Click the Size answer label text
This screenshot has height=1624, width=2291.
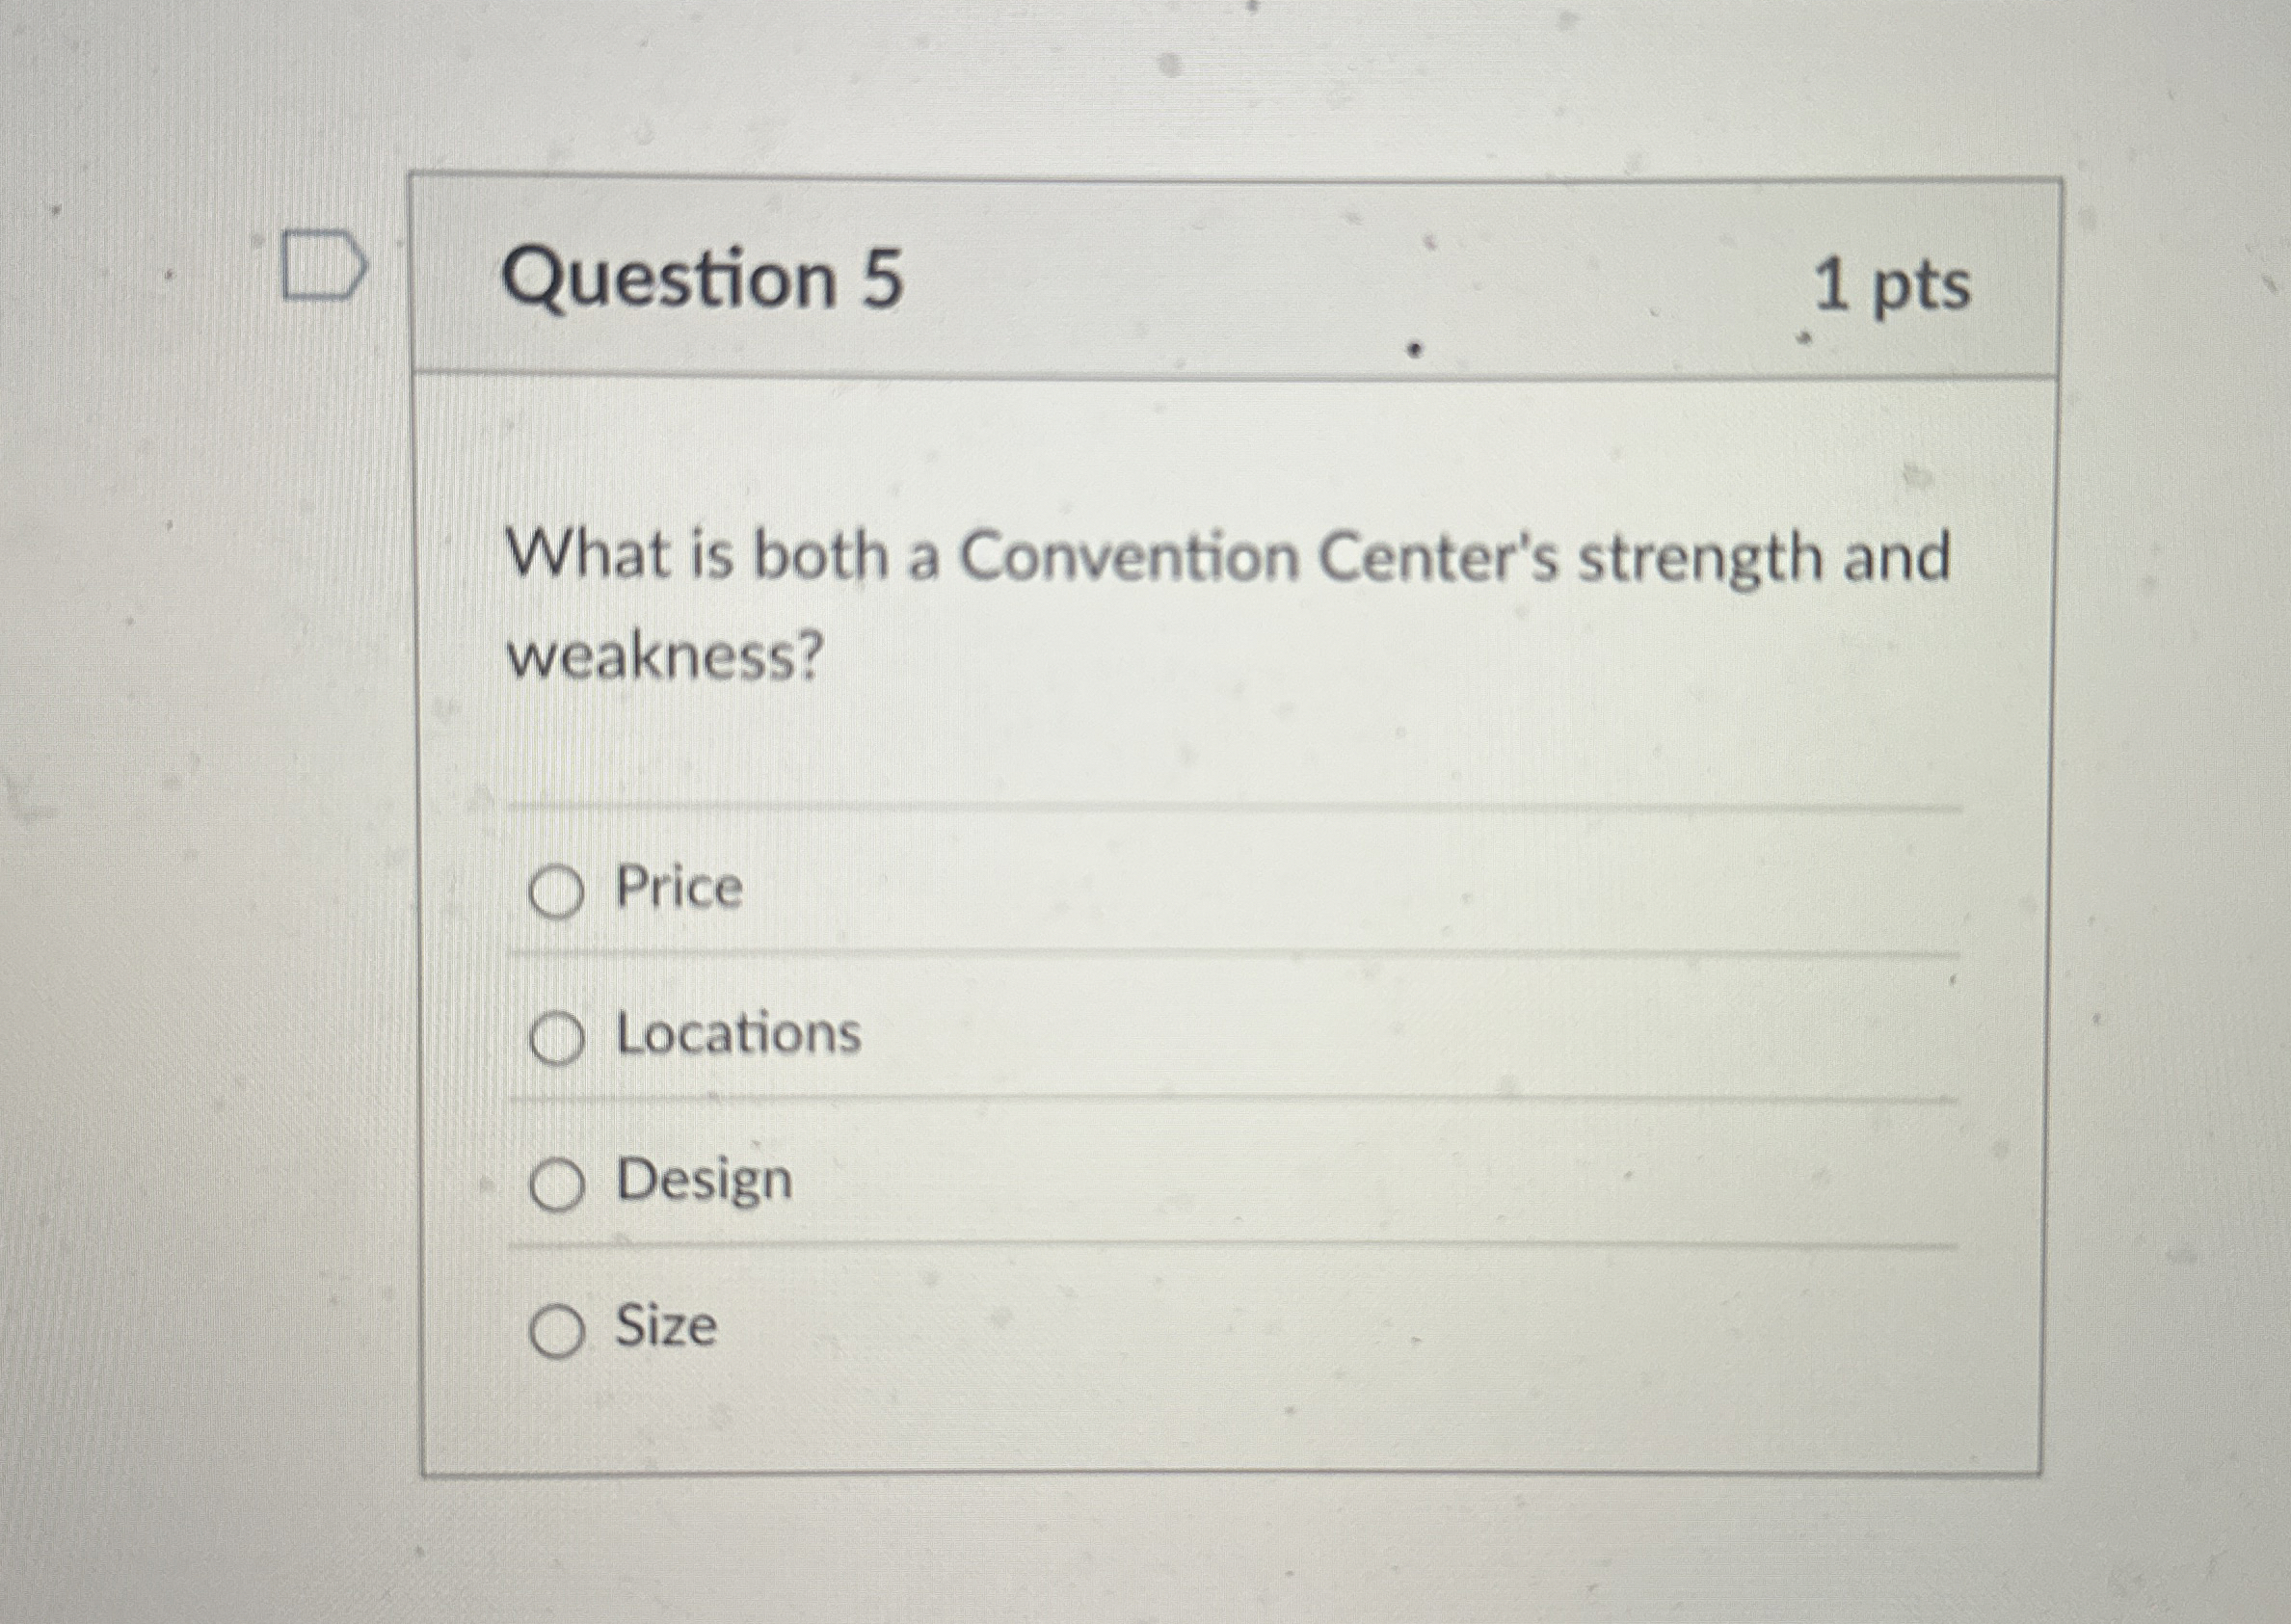tap(666, 1327)
